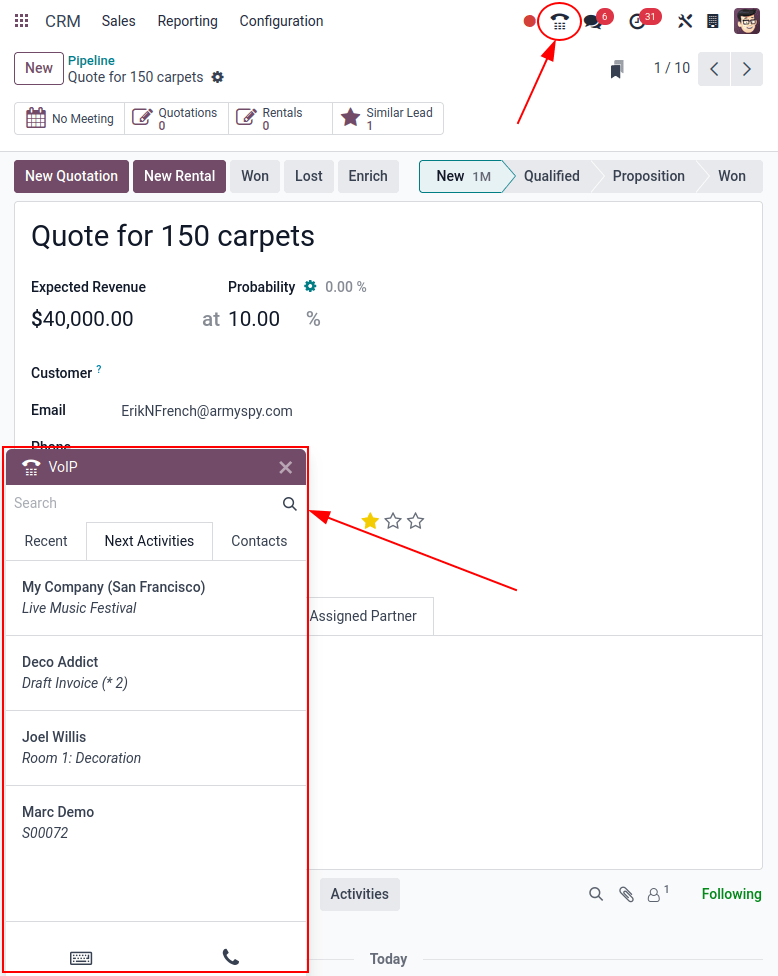
Task: Start a call with the phone icon in VoIP
Action: tap(231, 957)
